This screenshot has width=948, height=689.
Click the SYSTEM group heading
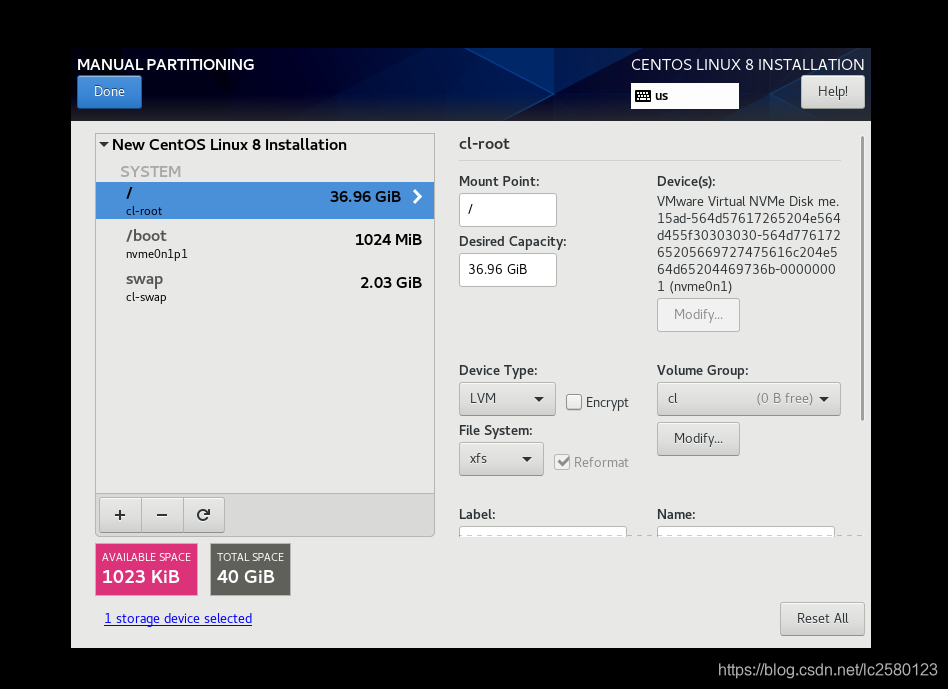pos(151,172)
